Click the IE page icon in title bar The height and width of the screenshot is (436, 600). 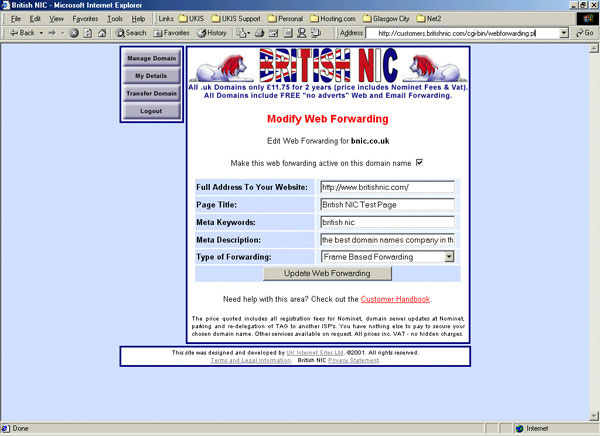click(5, 5)
